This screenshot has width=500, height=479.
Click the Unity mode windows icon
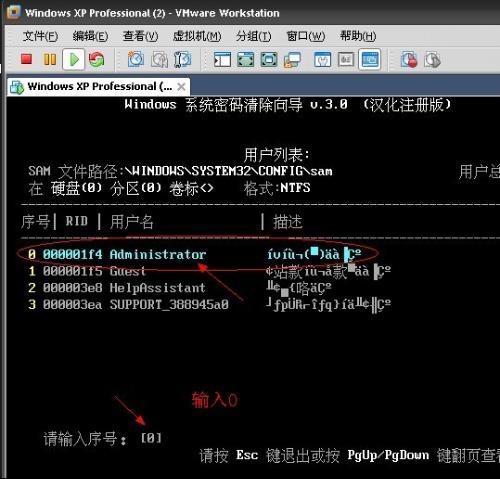(x=292, y=60)
